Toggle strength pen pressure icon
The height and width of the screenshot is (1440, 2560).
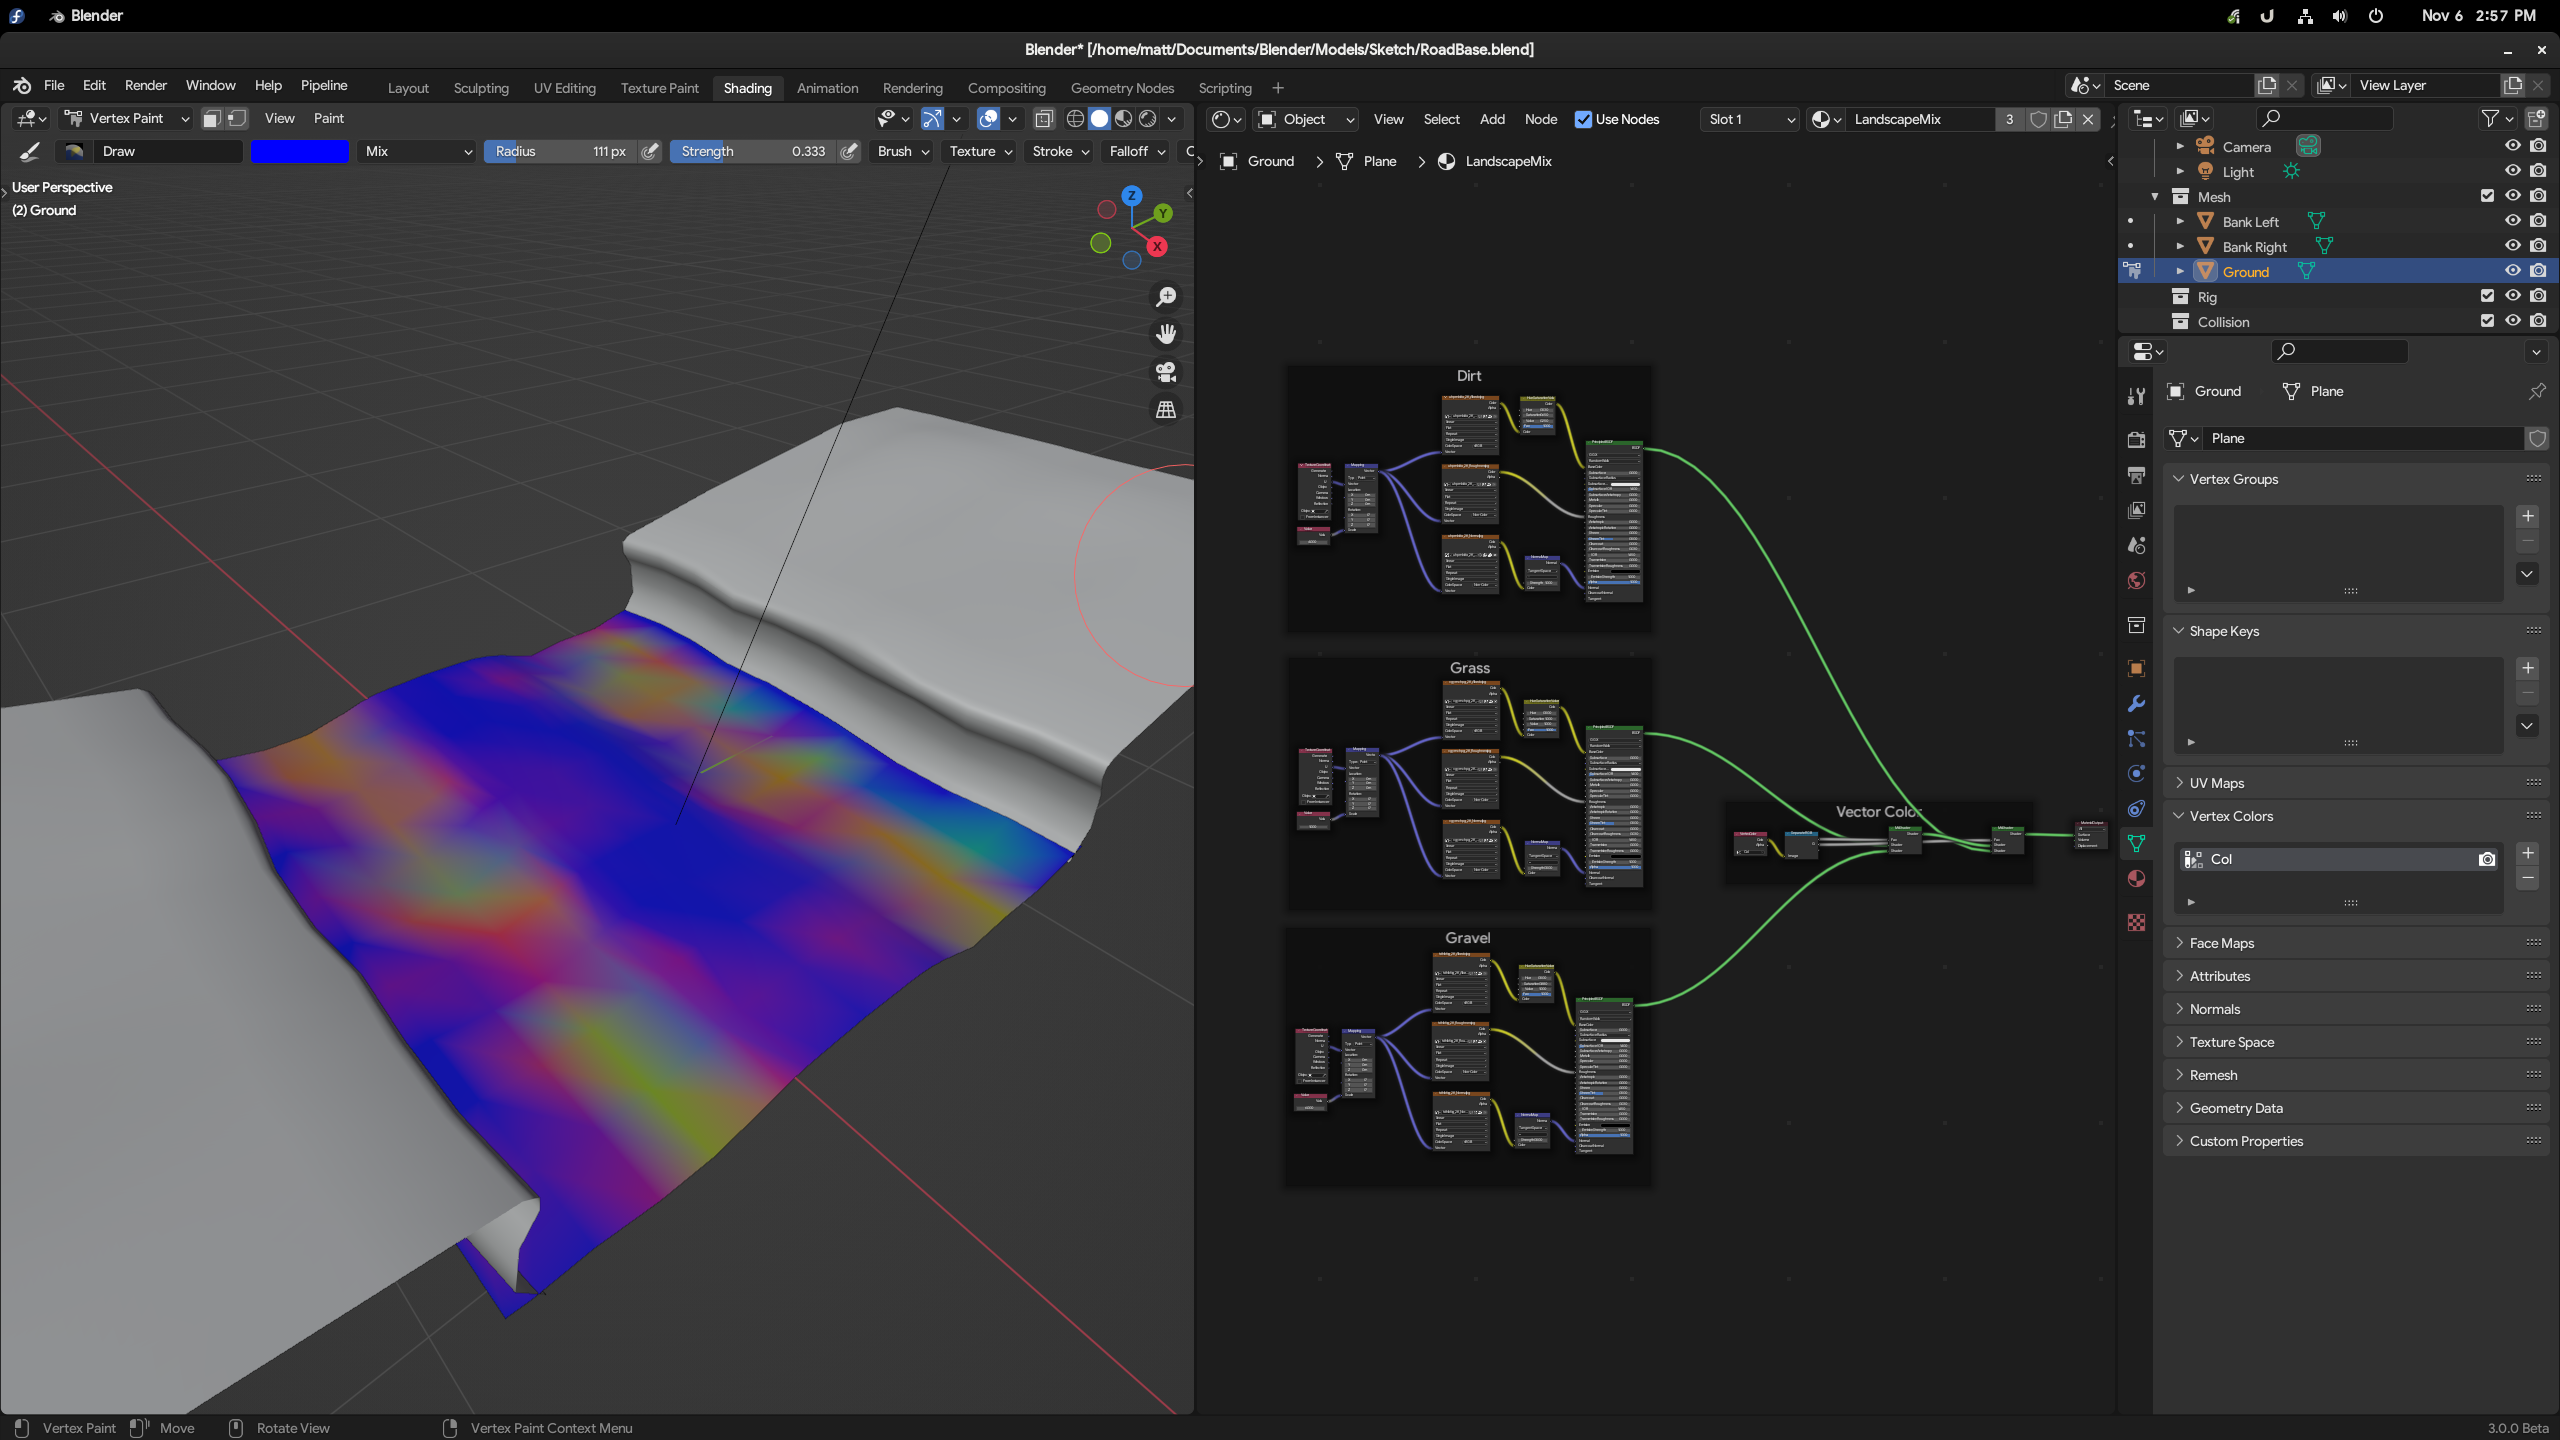click(x=849, y=151)
